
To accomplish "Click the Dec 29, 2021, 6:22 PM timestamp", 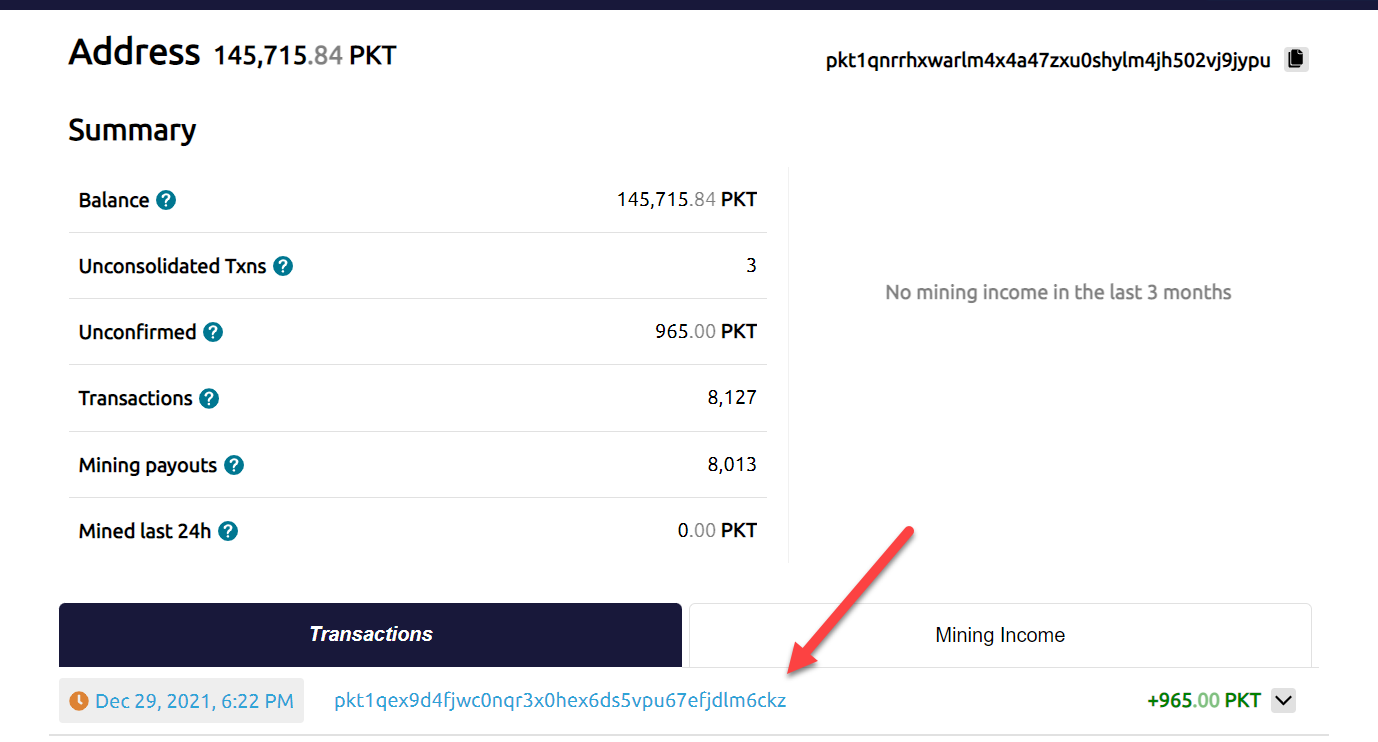I will tap(194, 701).
